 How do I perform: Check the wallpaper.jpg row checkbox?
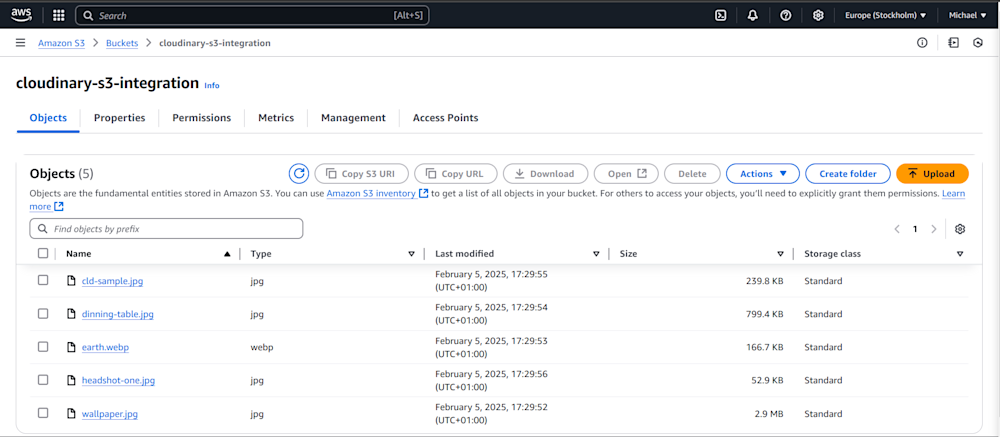click(x=43, y=413)
